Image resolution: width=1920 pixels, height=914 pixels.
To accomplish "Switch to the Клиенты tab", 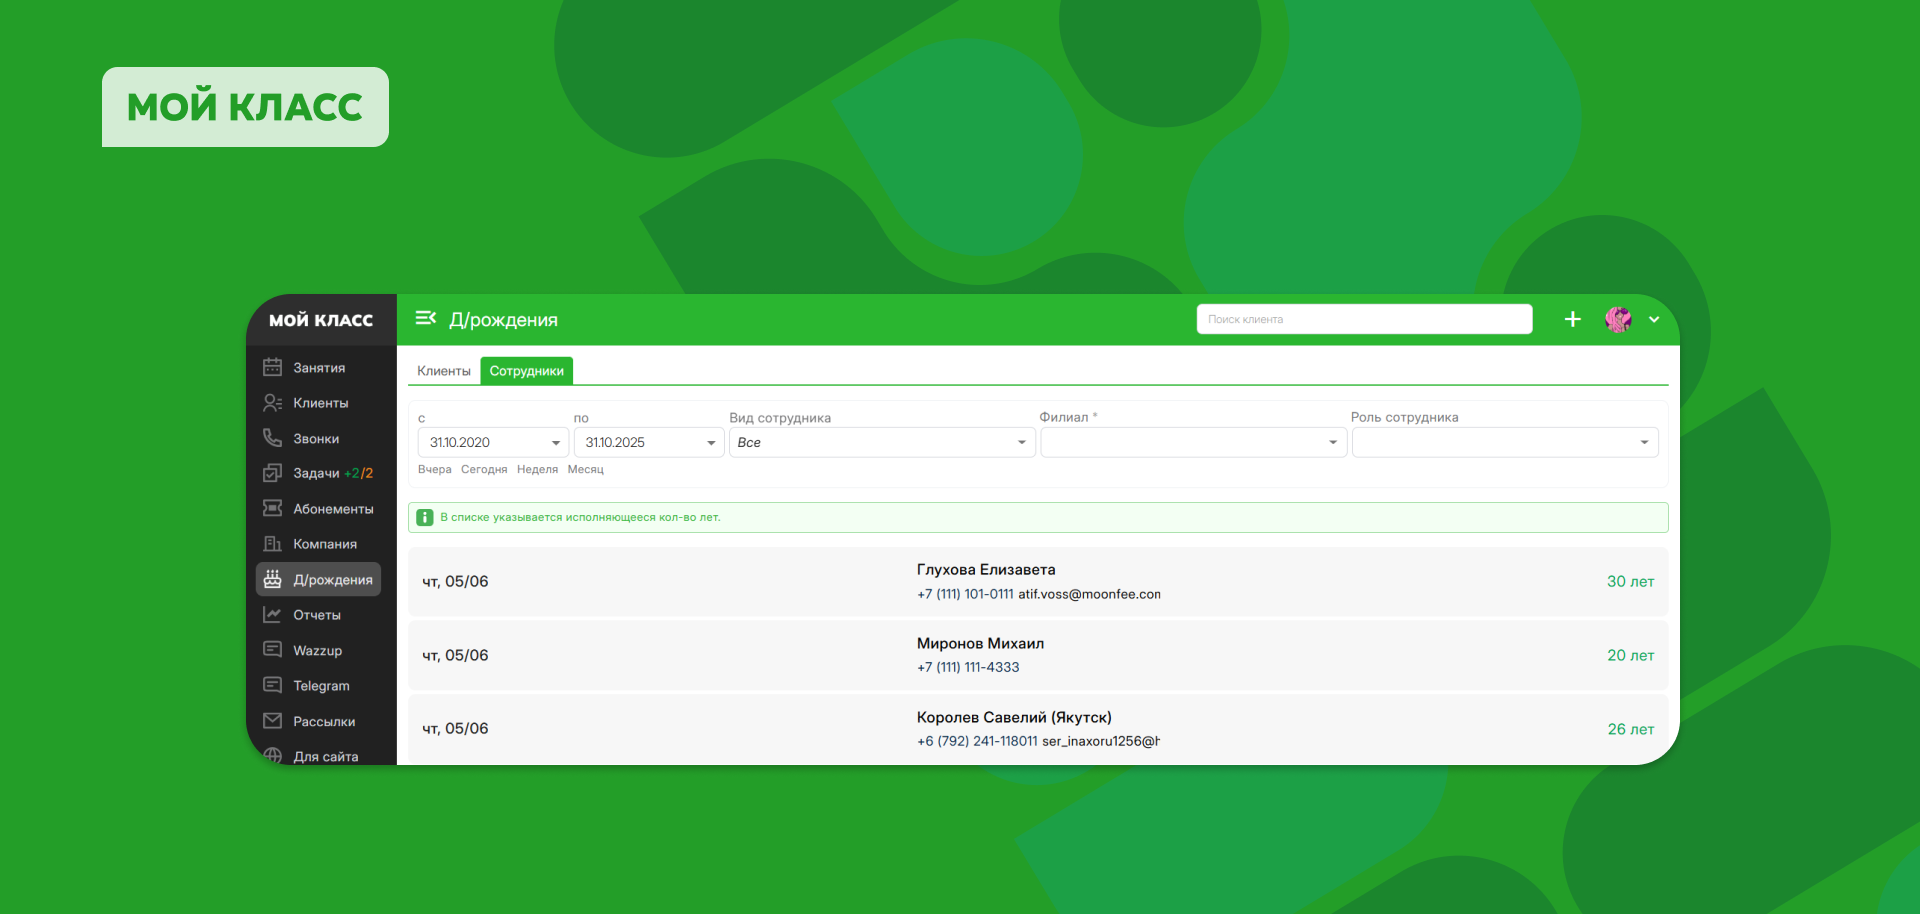I will click(x=443, y=370).
